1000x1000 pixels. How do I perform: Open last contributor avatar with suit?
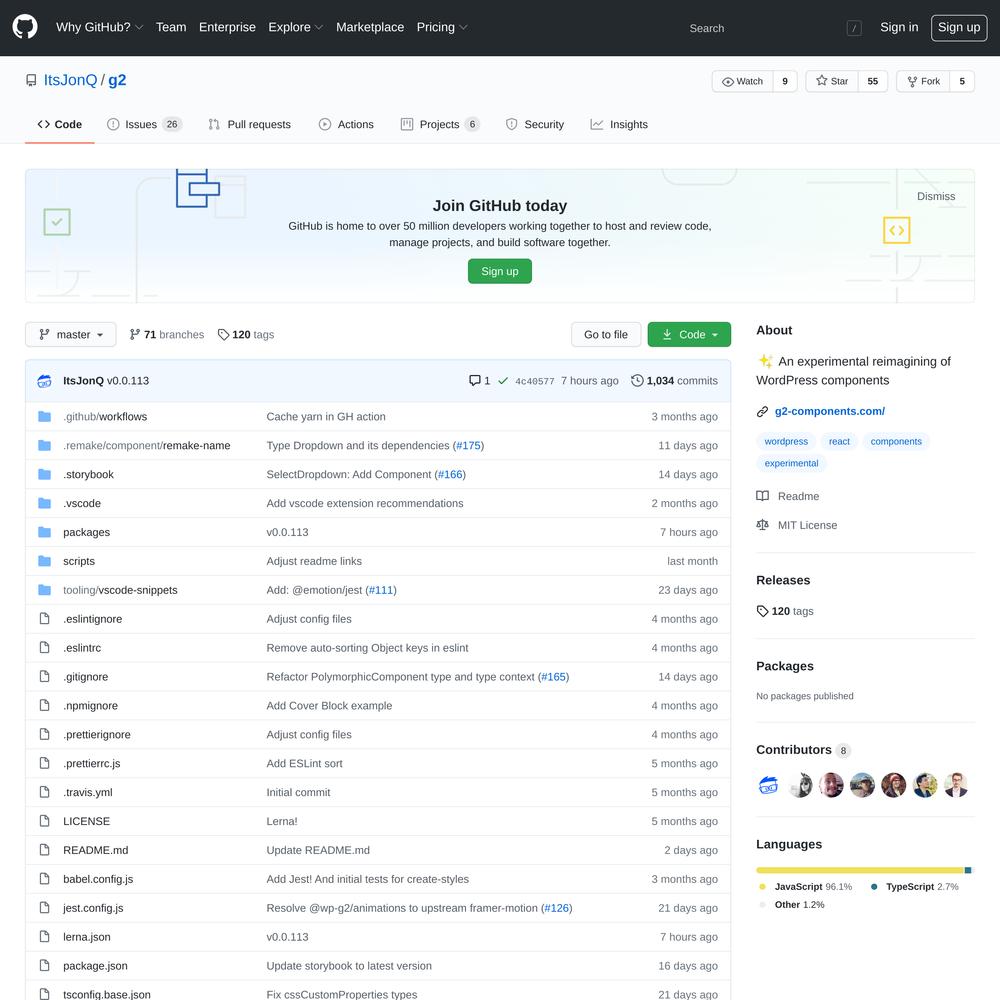tap(955, 785)
